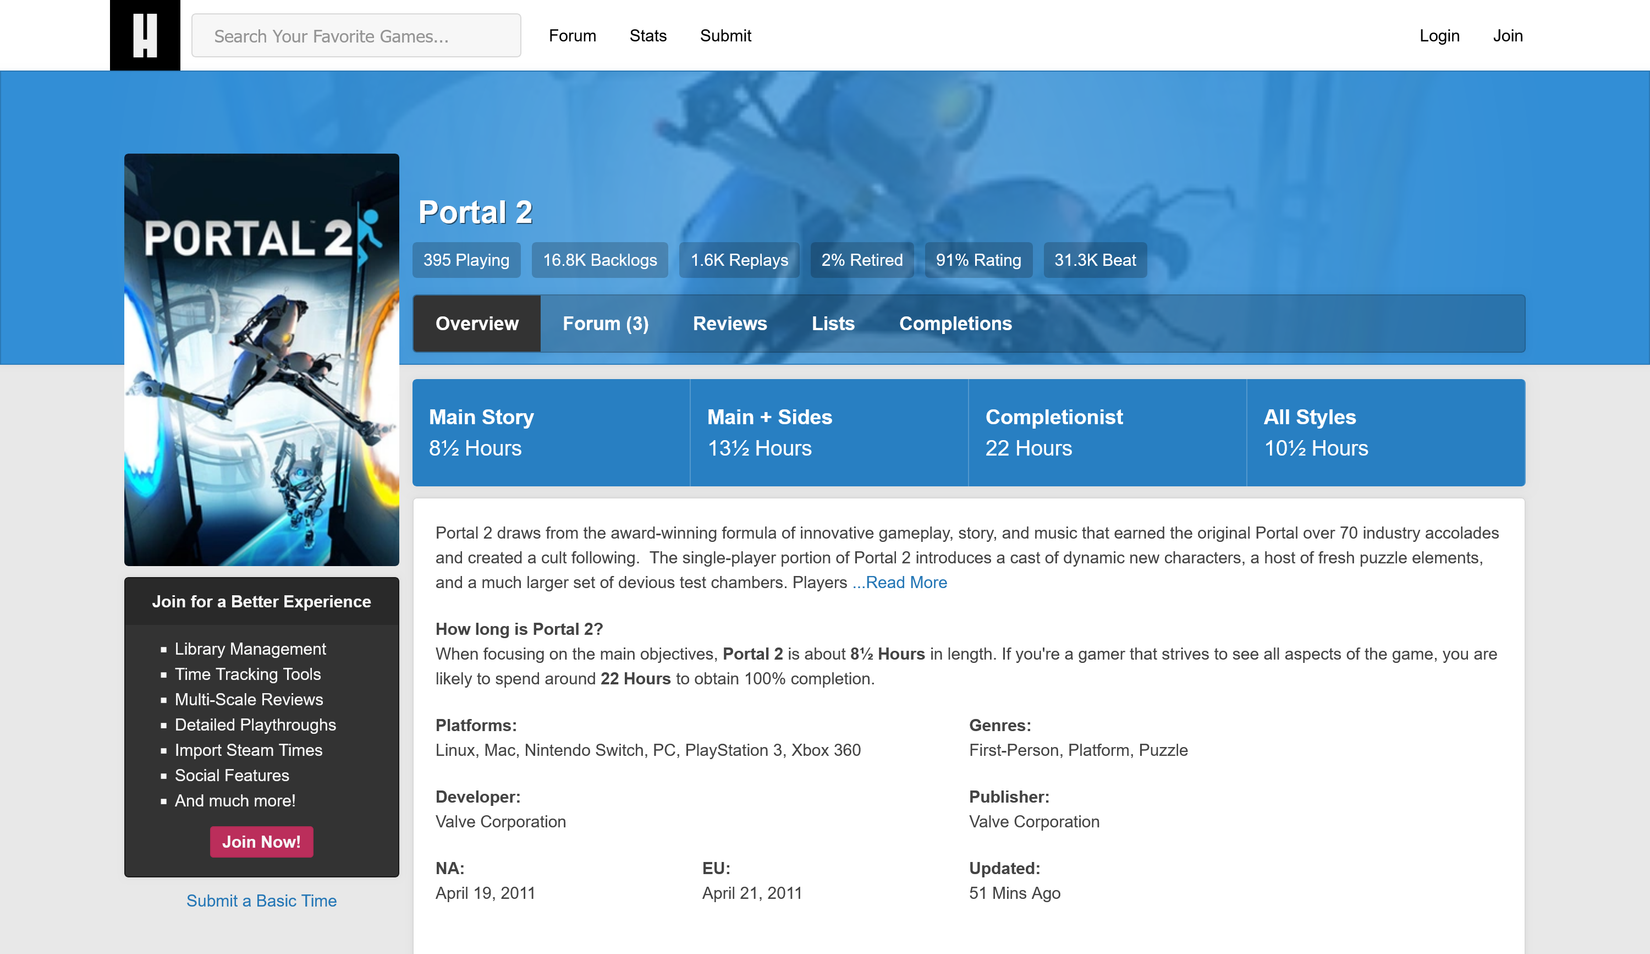The image size is (1650, 954).
Task: Open the Stats page
Action: point(647,35)
